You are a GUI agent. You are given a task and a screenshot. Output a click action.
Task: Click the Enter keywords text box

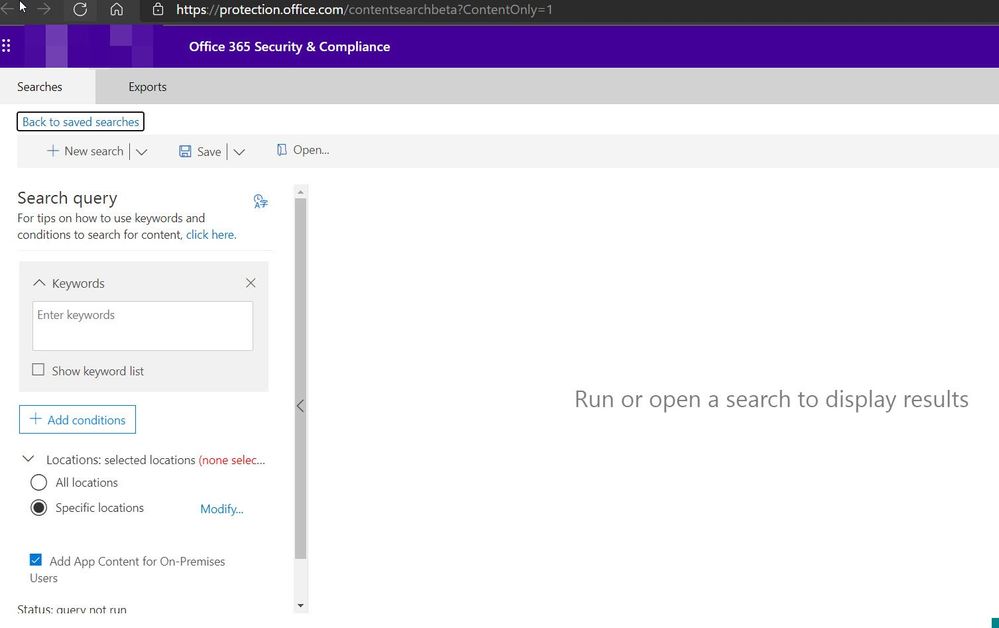143,325
